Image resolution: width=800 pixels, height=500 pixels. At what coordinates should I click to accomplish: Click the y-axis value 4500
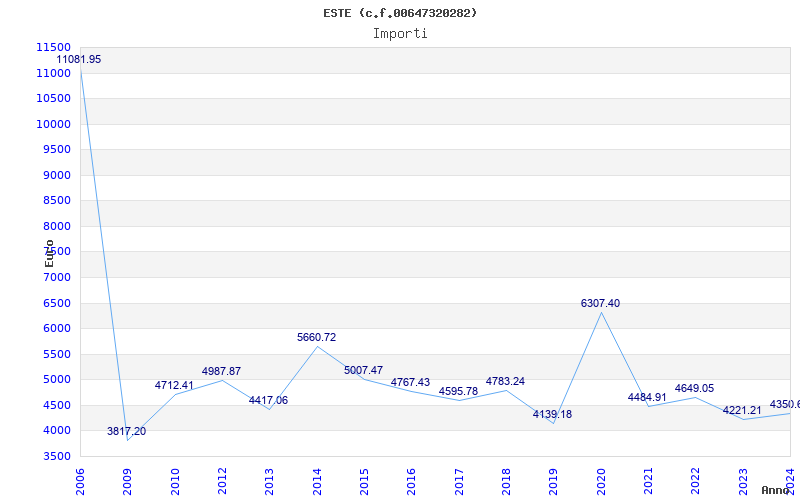57,405
